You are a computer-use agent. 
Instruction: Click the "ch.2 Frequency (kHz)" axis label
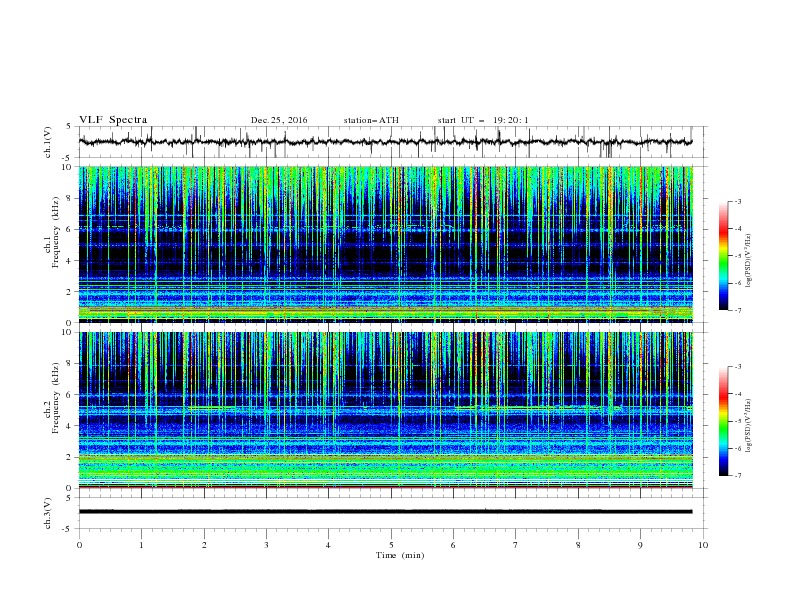(52, 398)
